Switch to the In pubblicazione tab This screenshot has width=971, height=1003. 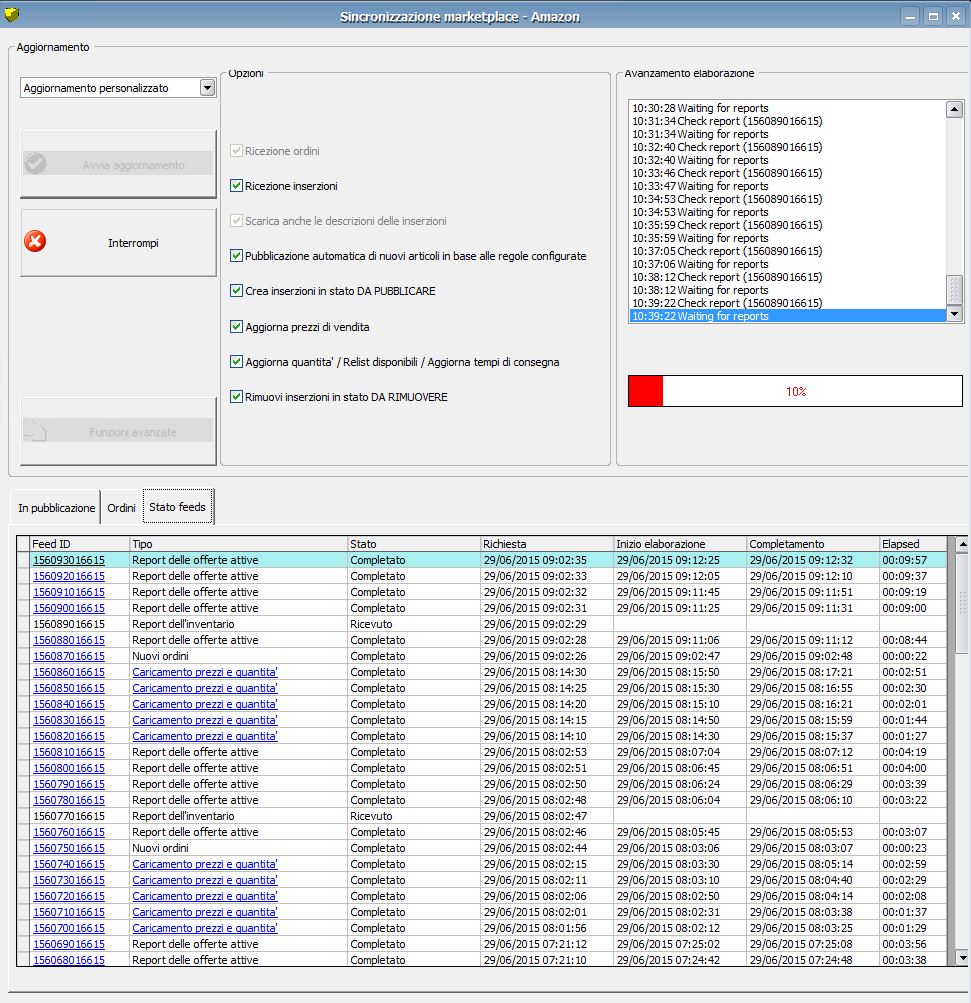pyautogui.click(x=56, y=508)
